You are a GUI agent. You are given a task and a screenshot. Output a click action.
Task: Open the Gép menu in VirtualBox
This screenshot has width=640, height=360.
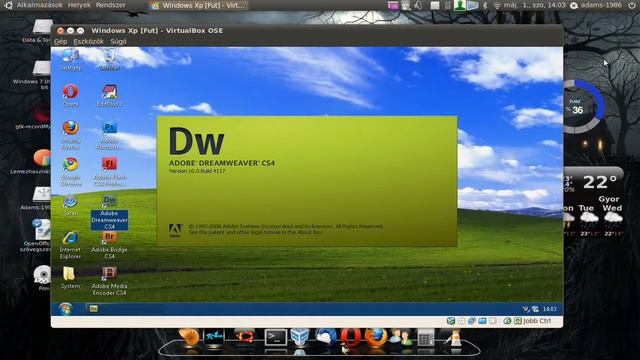pos(60,41)
